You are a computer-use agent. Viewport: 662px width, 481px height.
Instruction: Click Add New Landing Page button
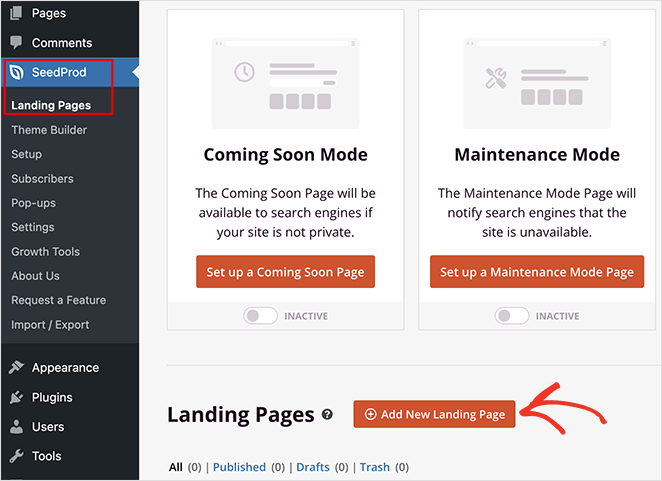tap(434, 414)
